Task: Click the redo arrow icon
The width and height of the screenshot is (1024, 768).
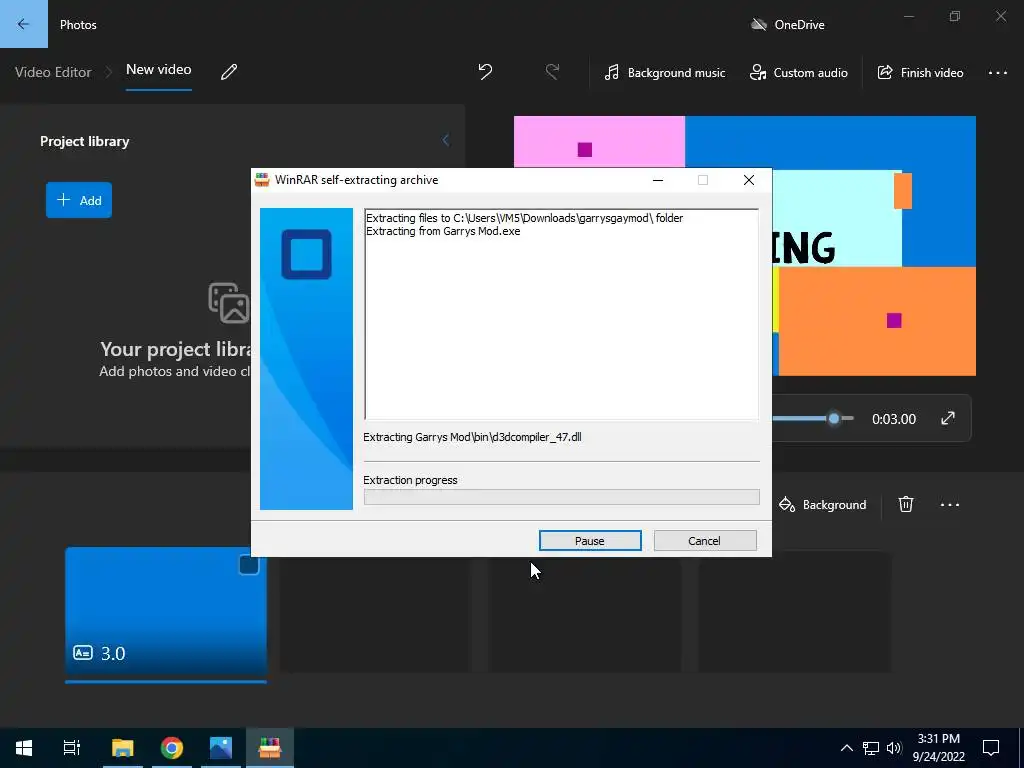Action: [552, 72]
